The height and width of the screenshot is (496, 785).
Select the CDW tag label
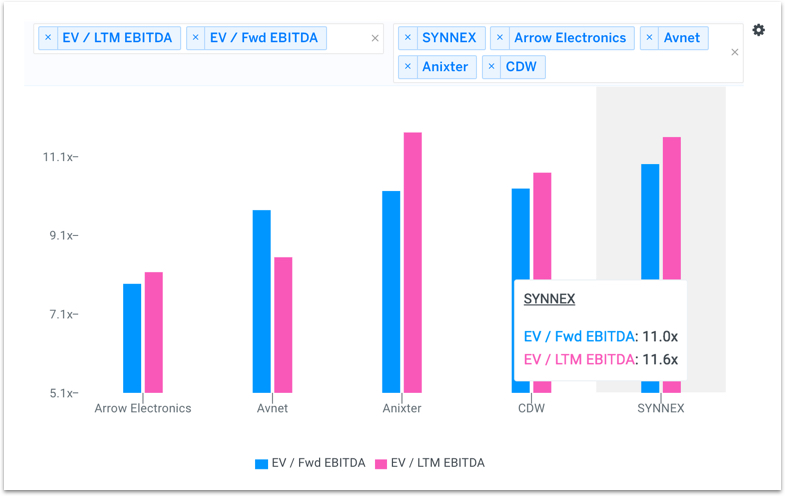tap(521, 67)
